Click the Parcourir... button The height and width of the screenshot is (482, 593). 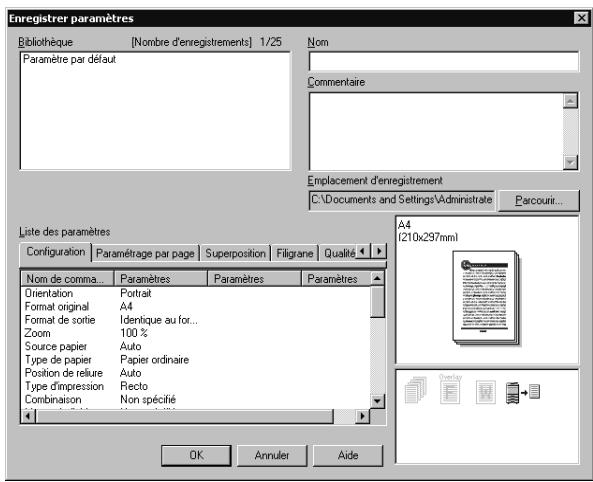[539, 201]
